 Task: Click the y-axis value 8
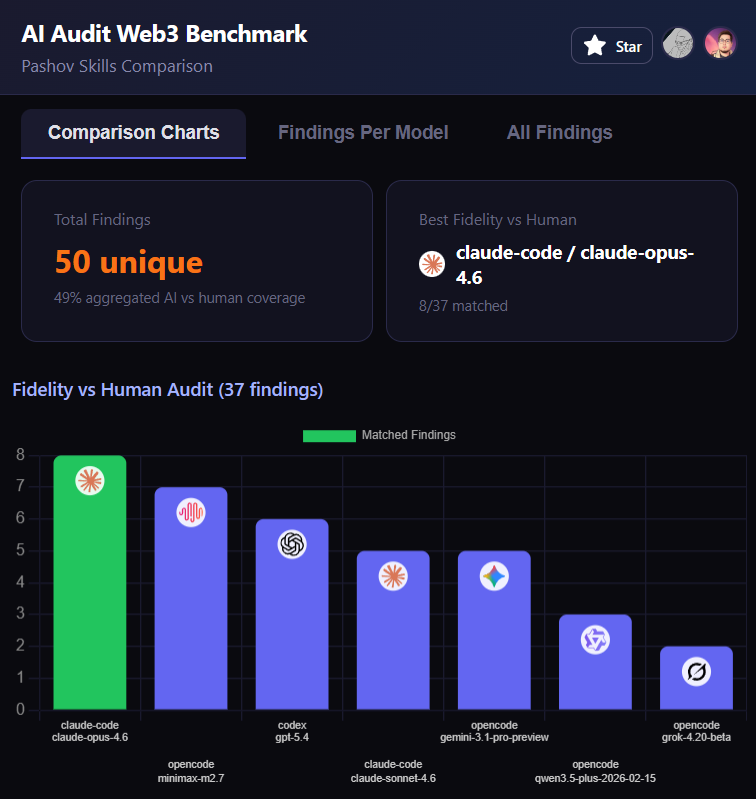point(20,455)
